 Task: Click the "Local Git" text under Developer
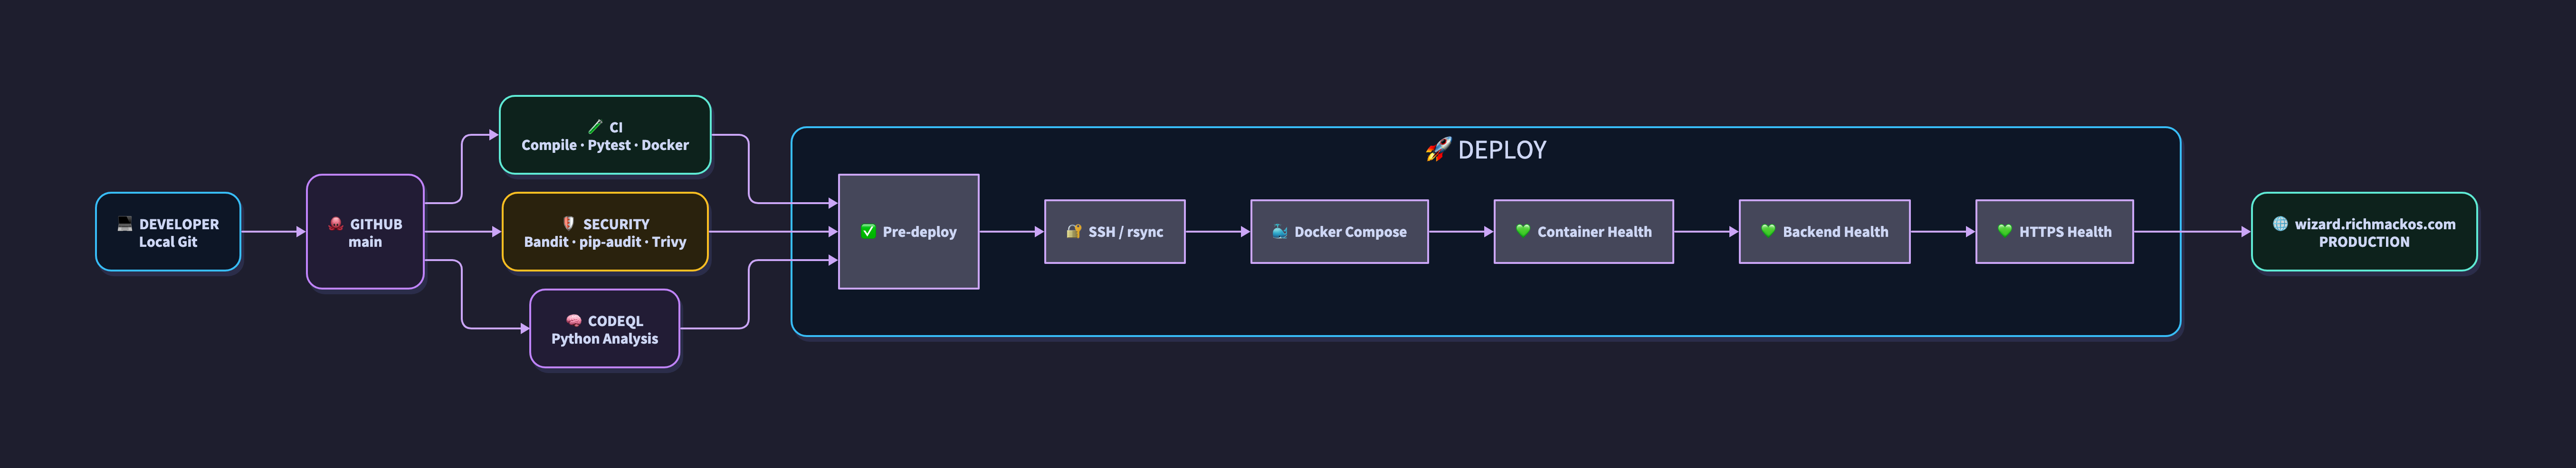168,242
